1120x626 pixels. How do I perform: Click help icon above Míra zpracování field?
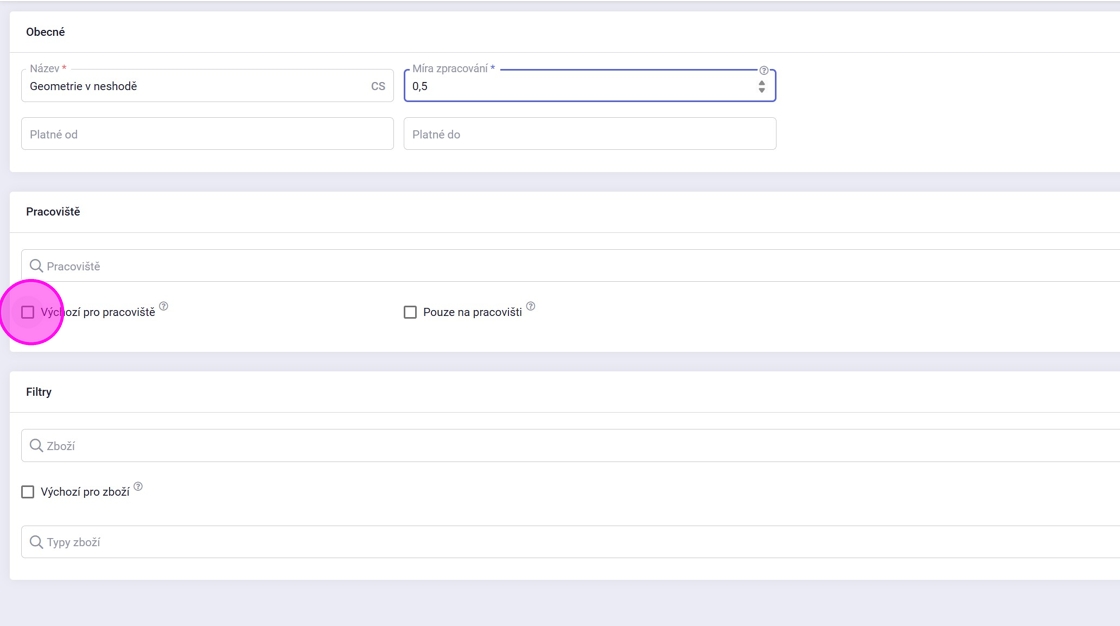(764, 71)
